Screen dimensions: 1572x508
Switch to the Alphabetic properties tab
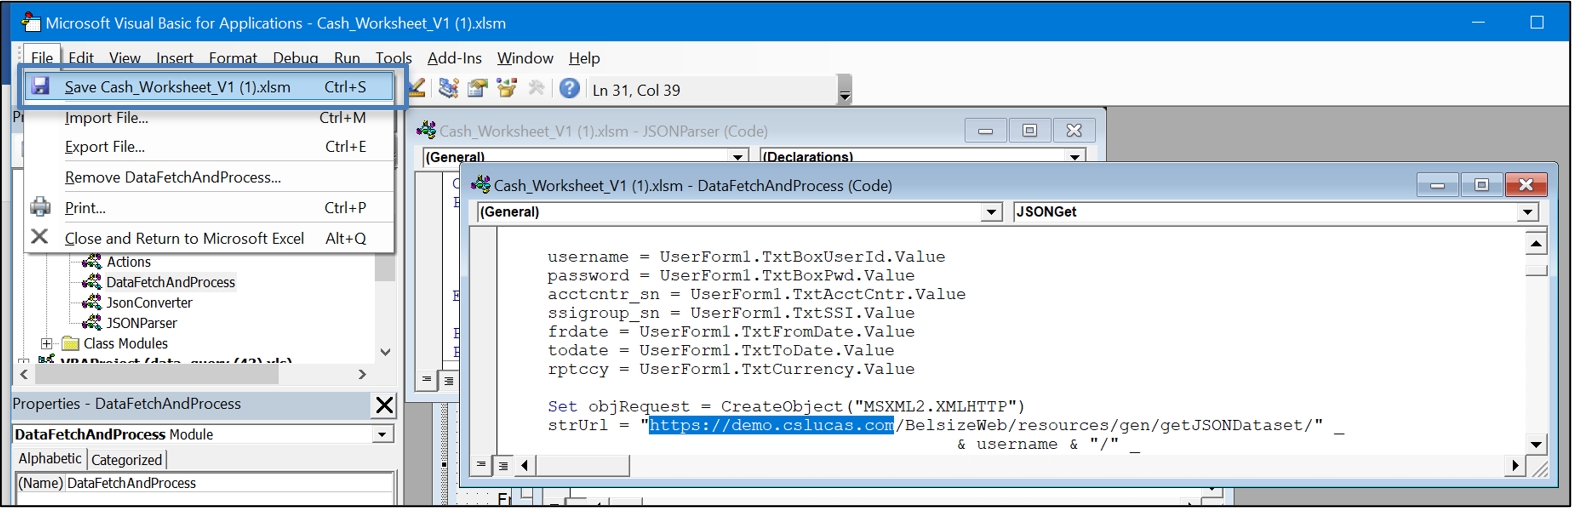pyautogui.click(x=50, y=459)
